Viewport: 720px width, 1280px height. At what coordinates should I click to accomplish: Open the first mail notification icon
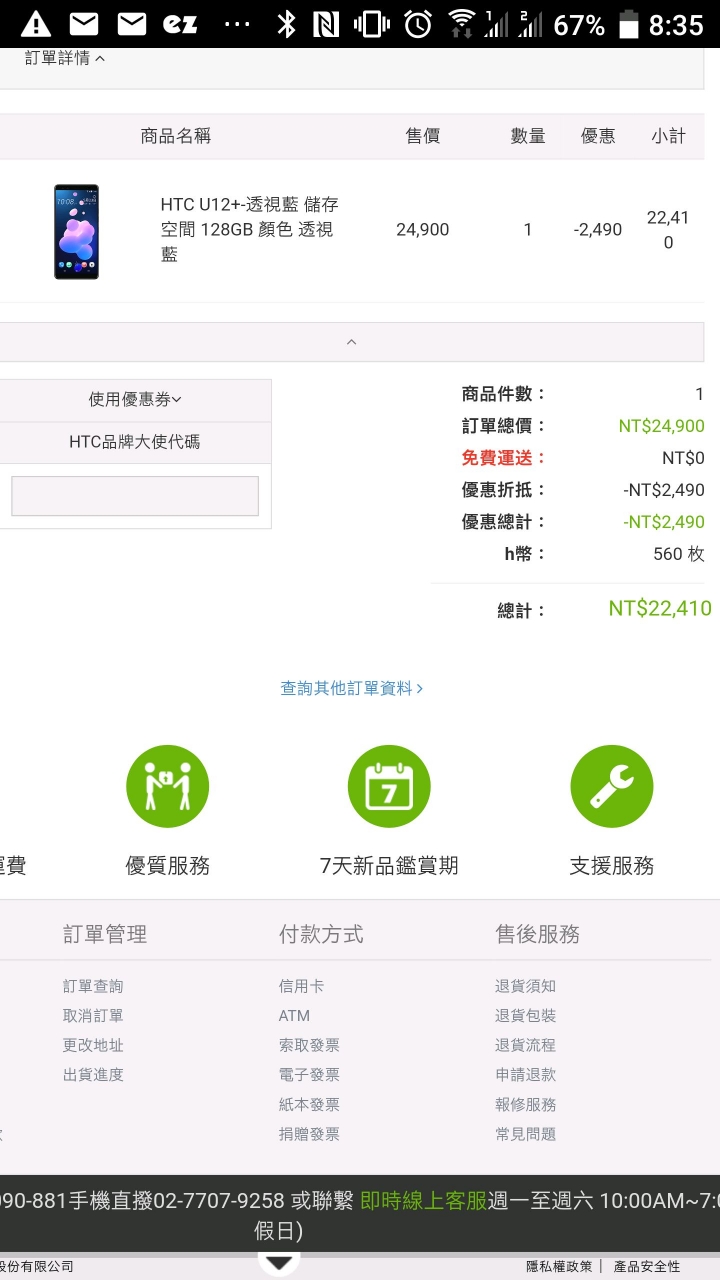(84, 24)
